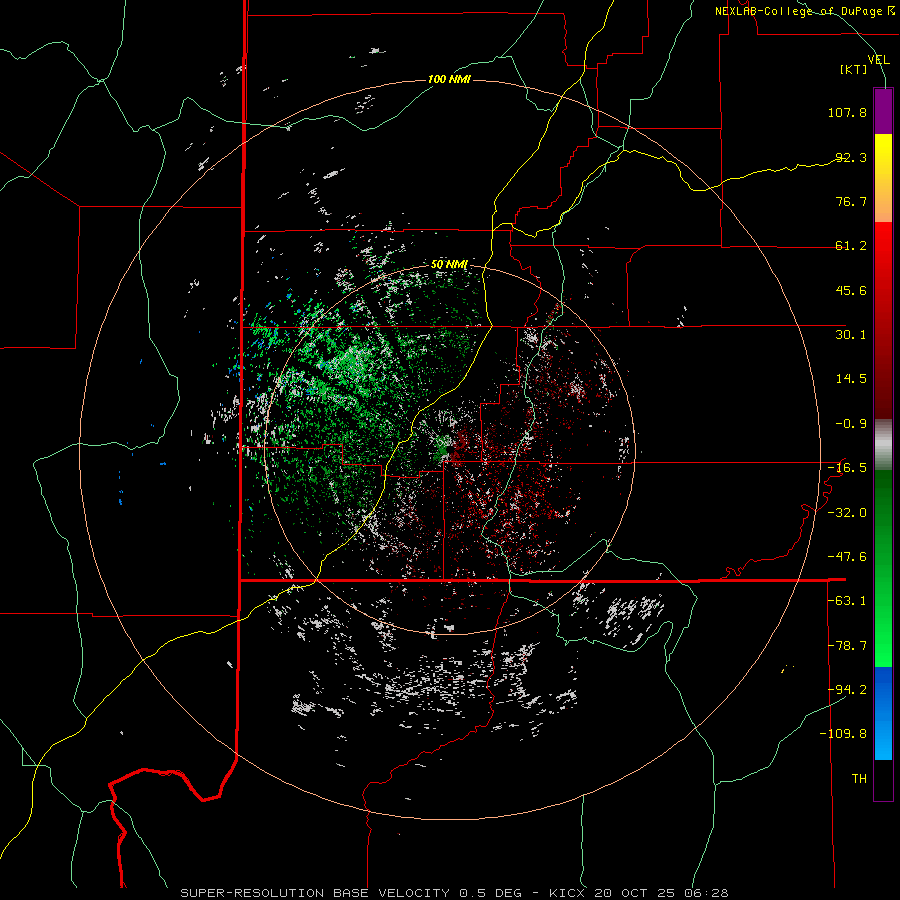The height and width of the screenshot is (900, 900).
Task: Click the 100 NMI range ring label
Action: tap(449, 79)
